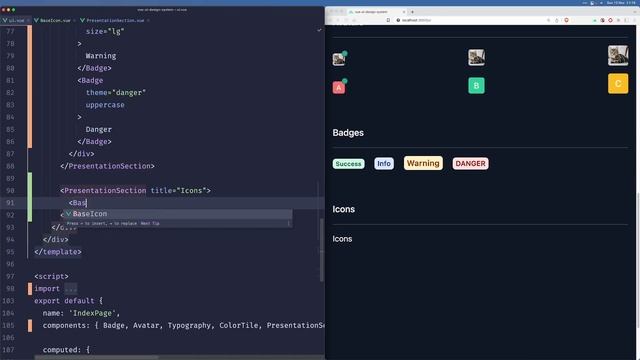Click the closing PresentationSection tag on line 88

tap(107, 166)
